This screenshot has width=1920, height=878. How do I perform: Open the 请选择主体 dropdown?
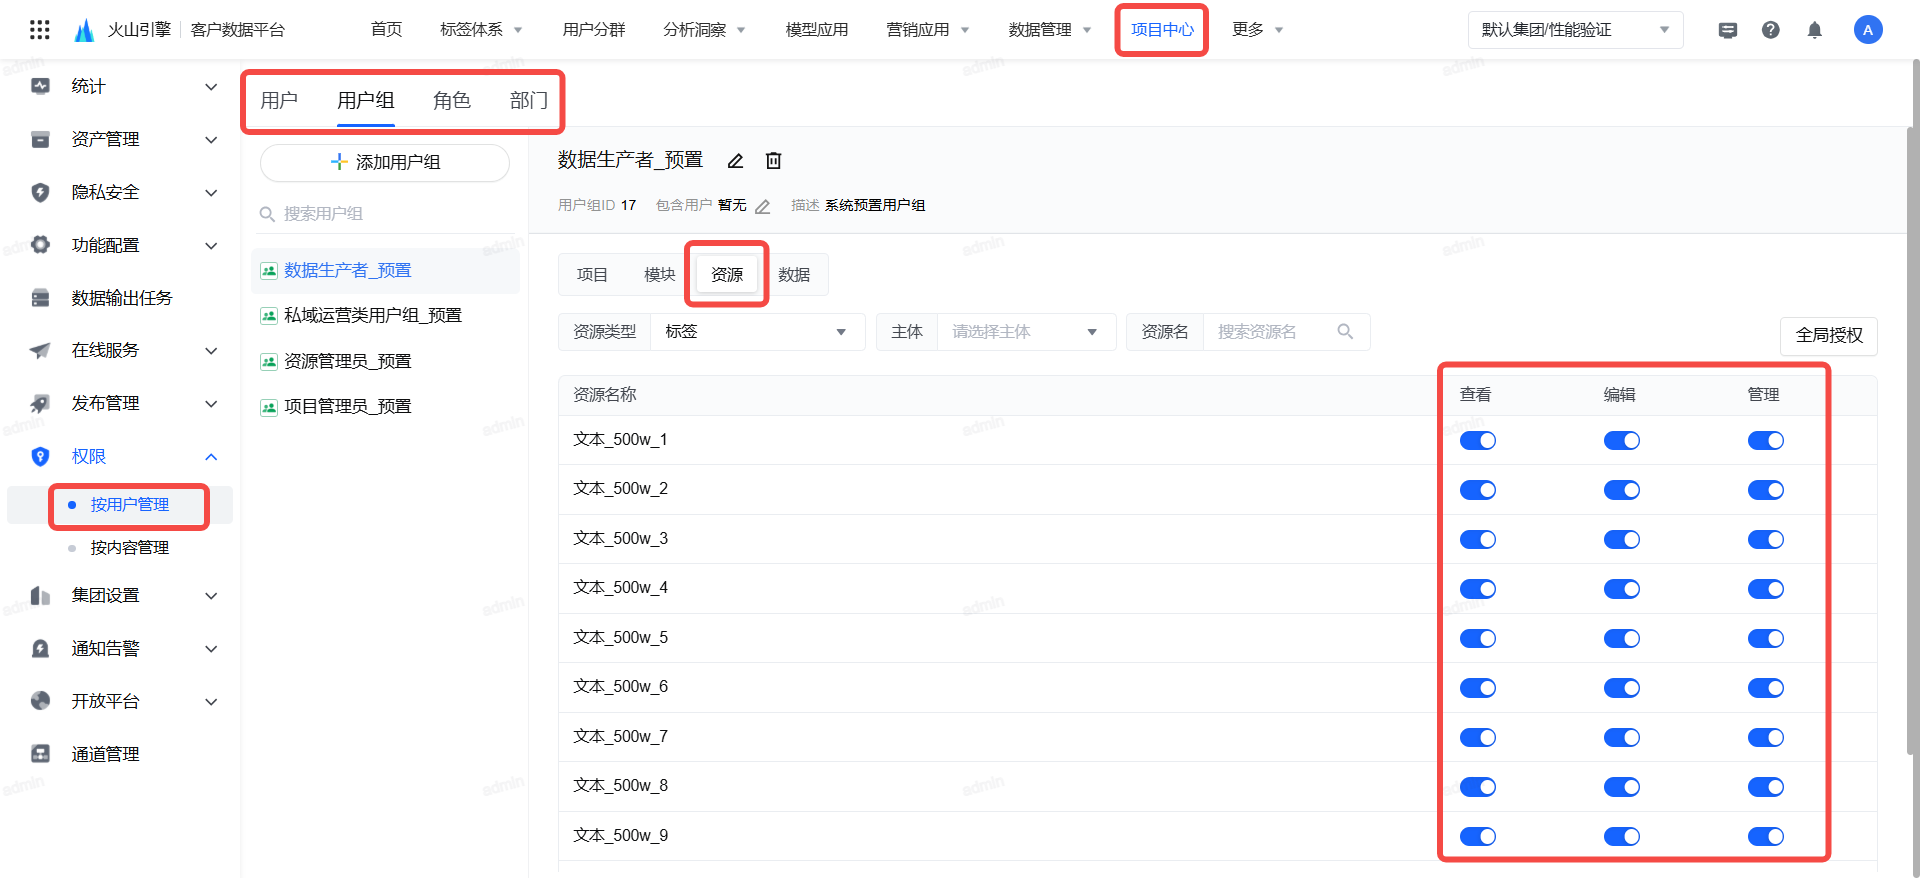point(1026,332)
